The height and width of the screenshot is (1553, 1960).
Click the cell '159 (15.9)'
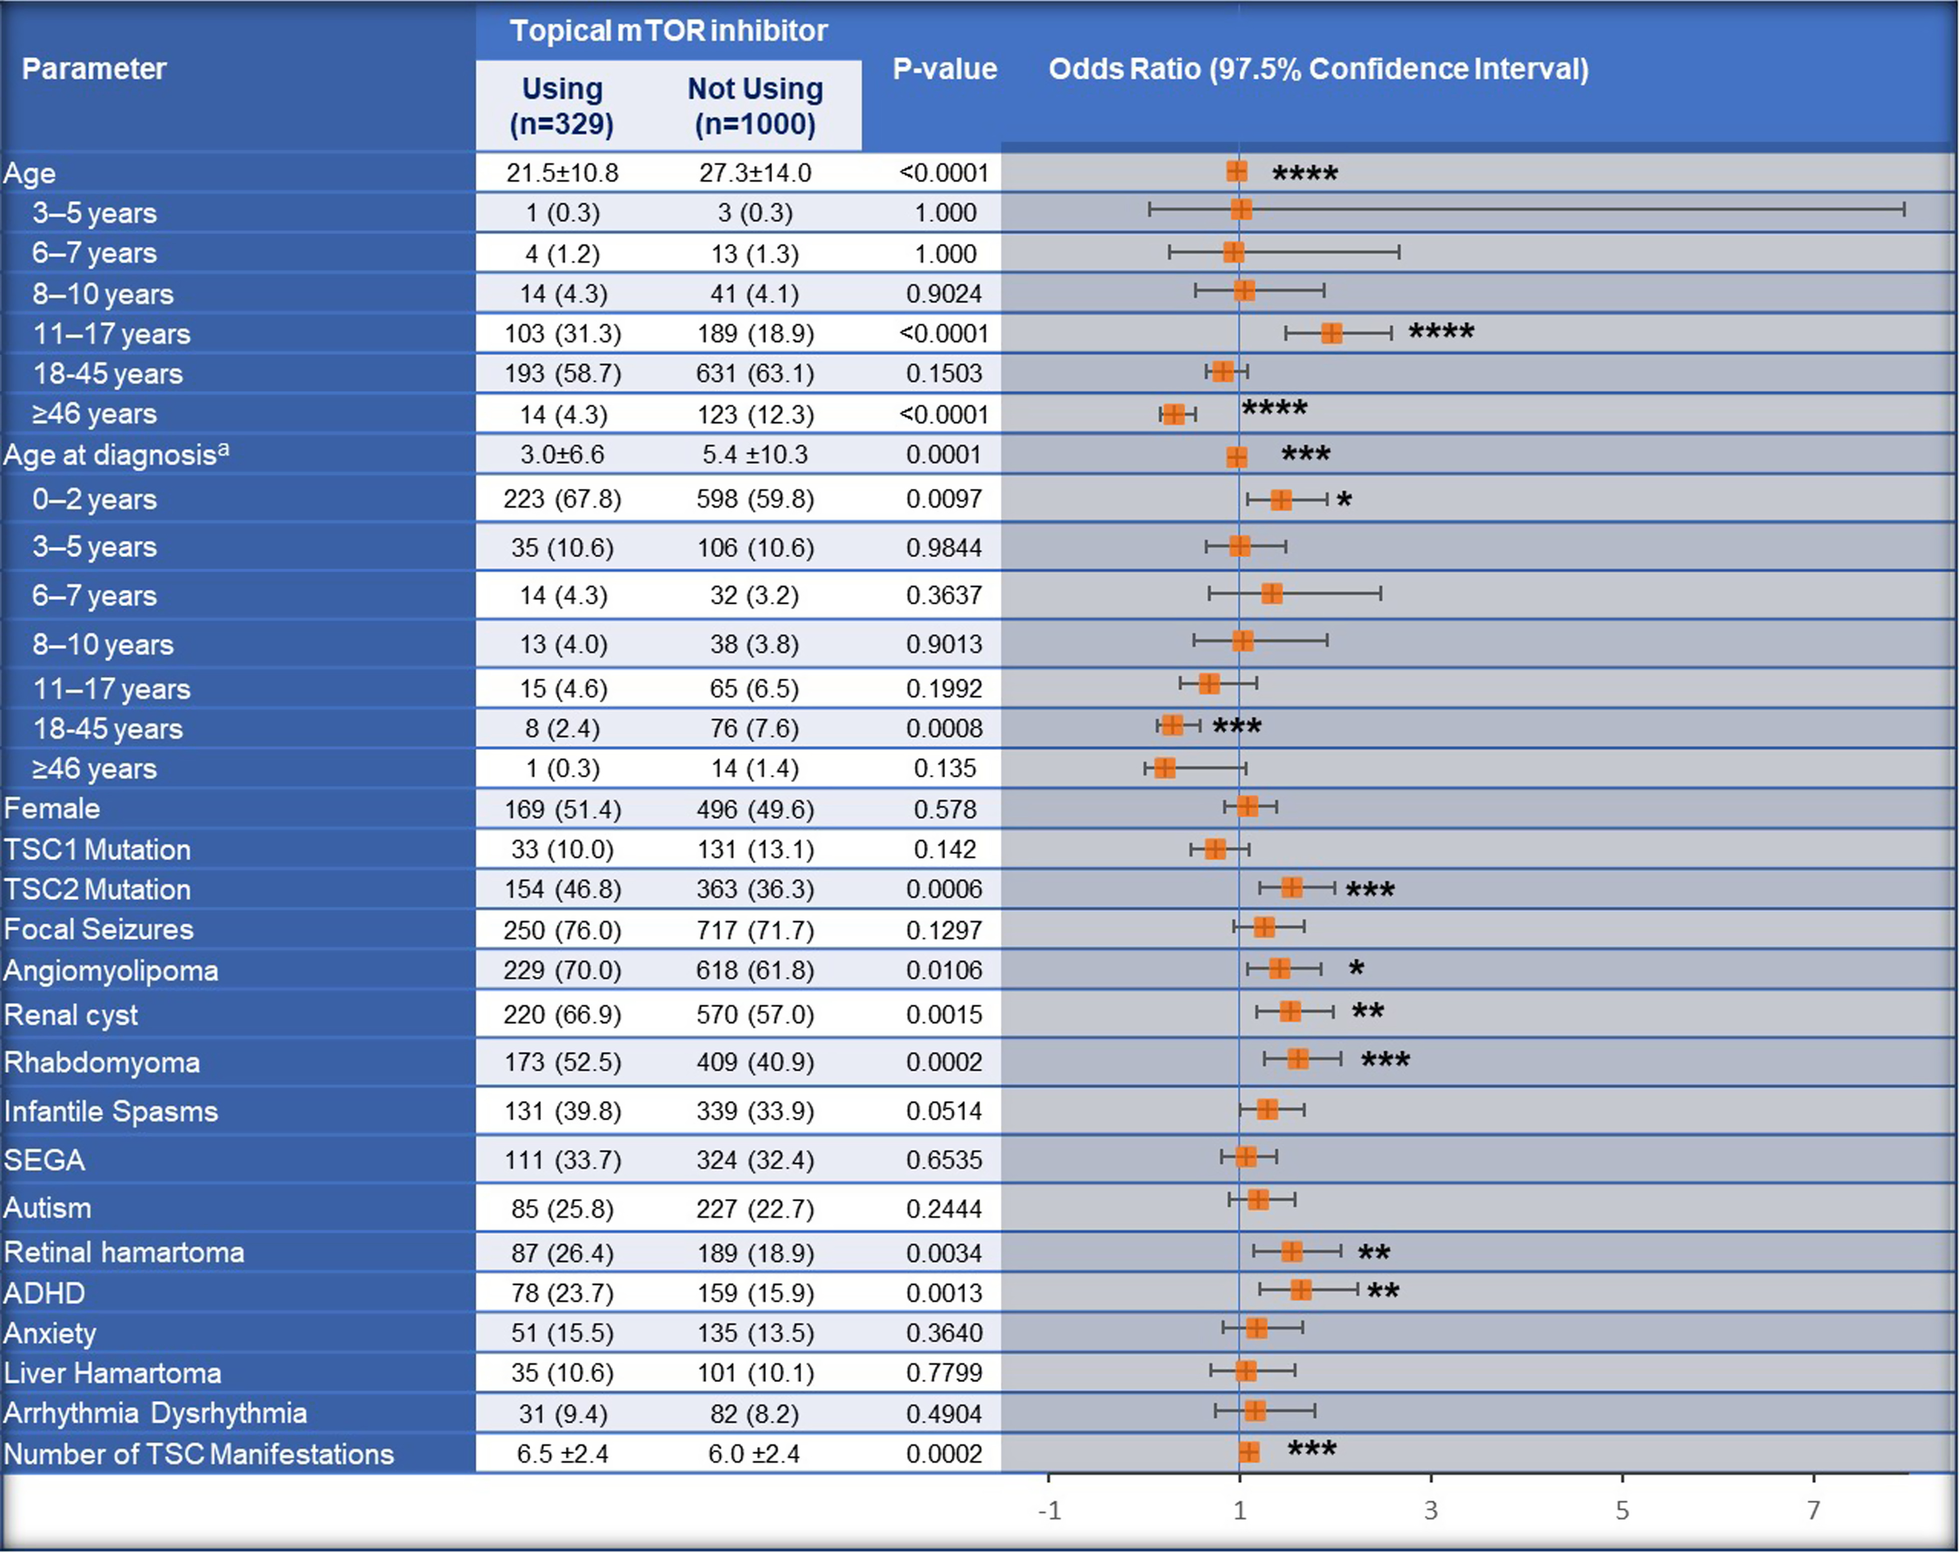pos(755,1293)
